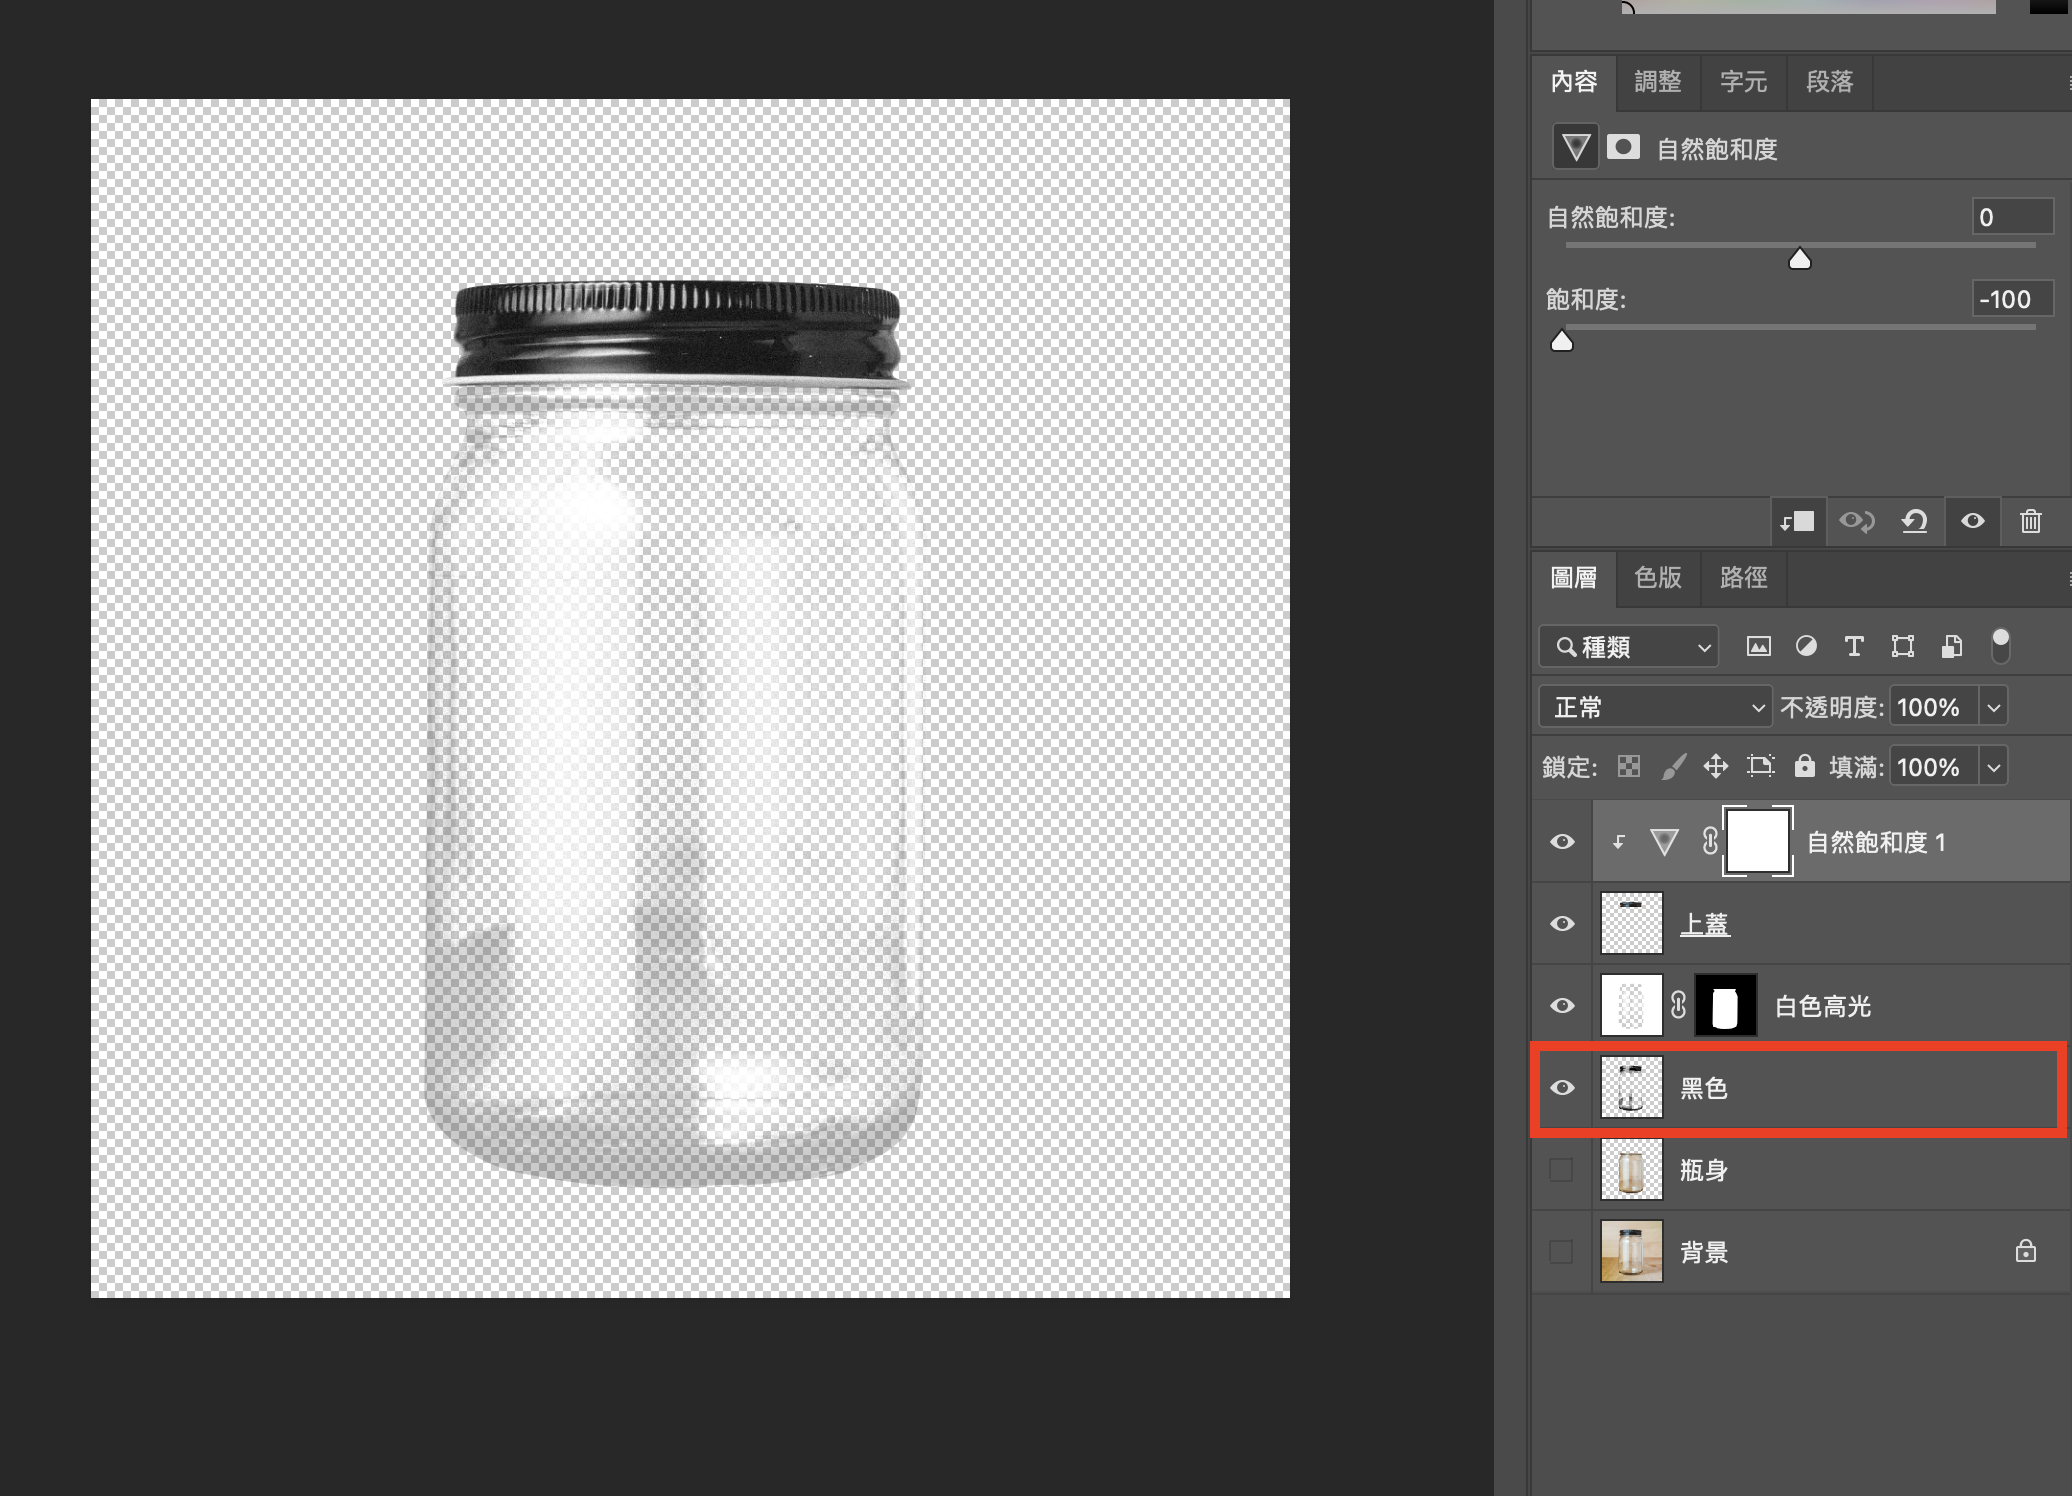This screenshot has width=2072, height=1496.
Task: Filter layers by adjustment layer icon
Action: pyautogui.click(x=1806, y=647)
